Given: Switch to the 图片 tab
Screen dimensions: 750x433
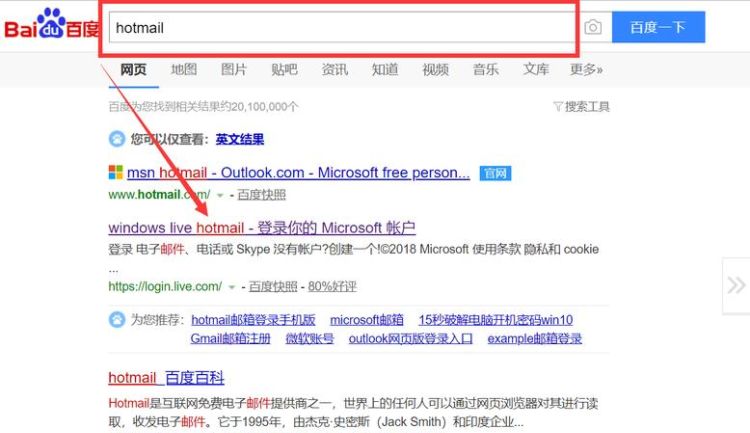Looking at the screenshot, I should point(234,70).
